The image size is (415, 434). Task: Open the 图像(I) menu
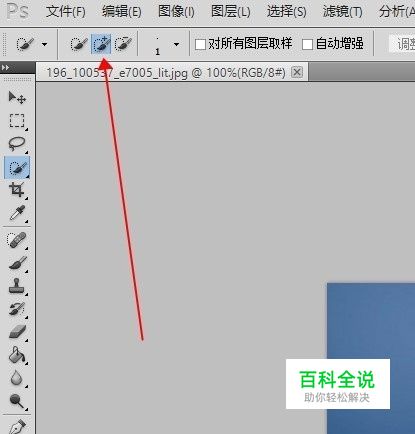pyautogui.click(x=176, y=12)
